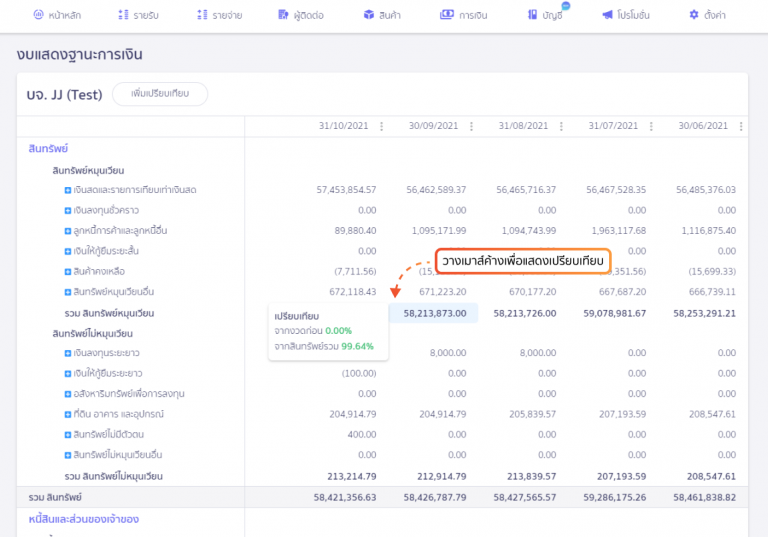Expand เงินสดและรายการเทียบเท่าเงินสด row
Screen dimensions: 768x537
point(68,190)
